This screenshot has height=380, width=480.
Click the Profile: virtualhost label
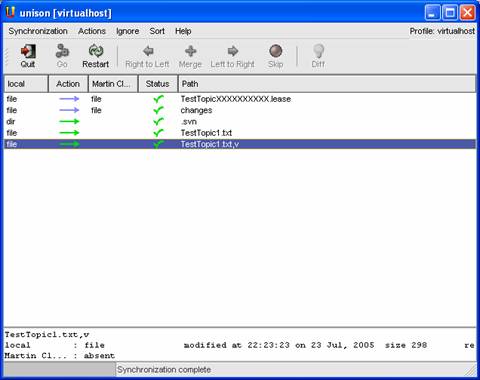(x=442, y=31)
